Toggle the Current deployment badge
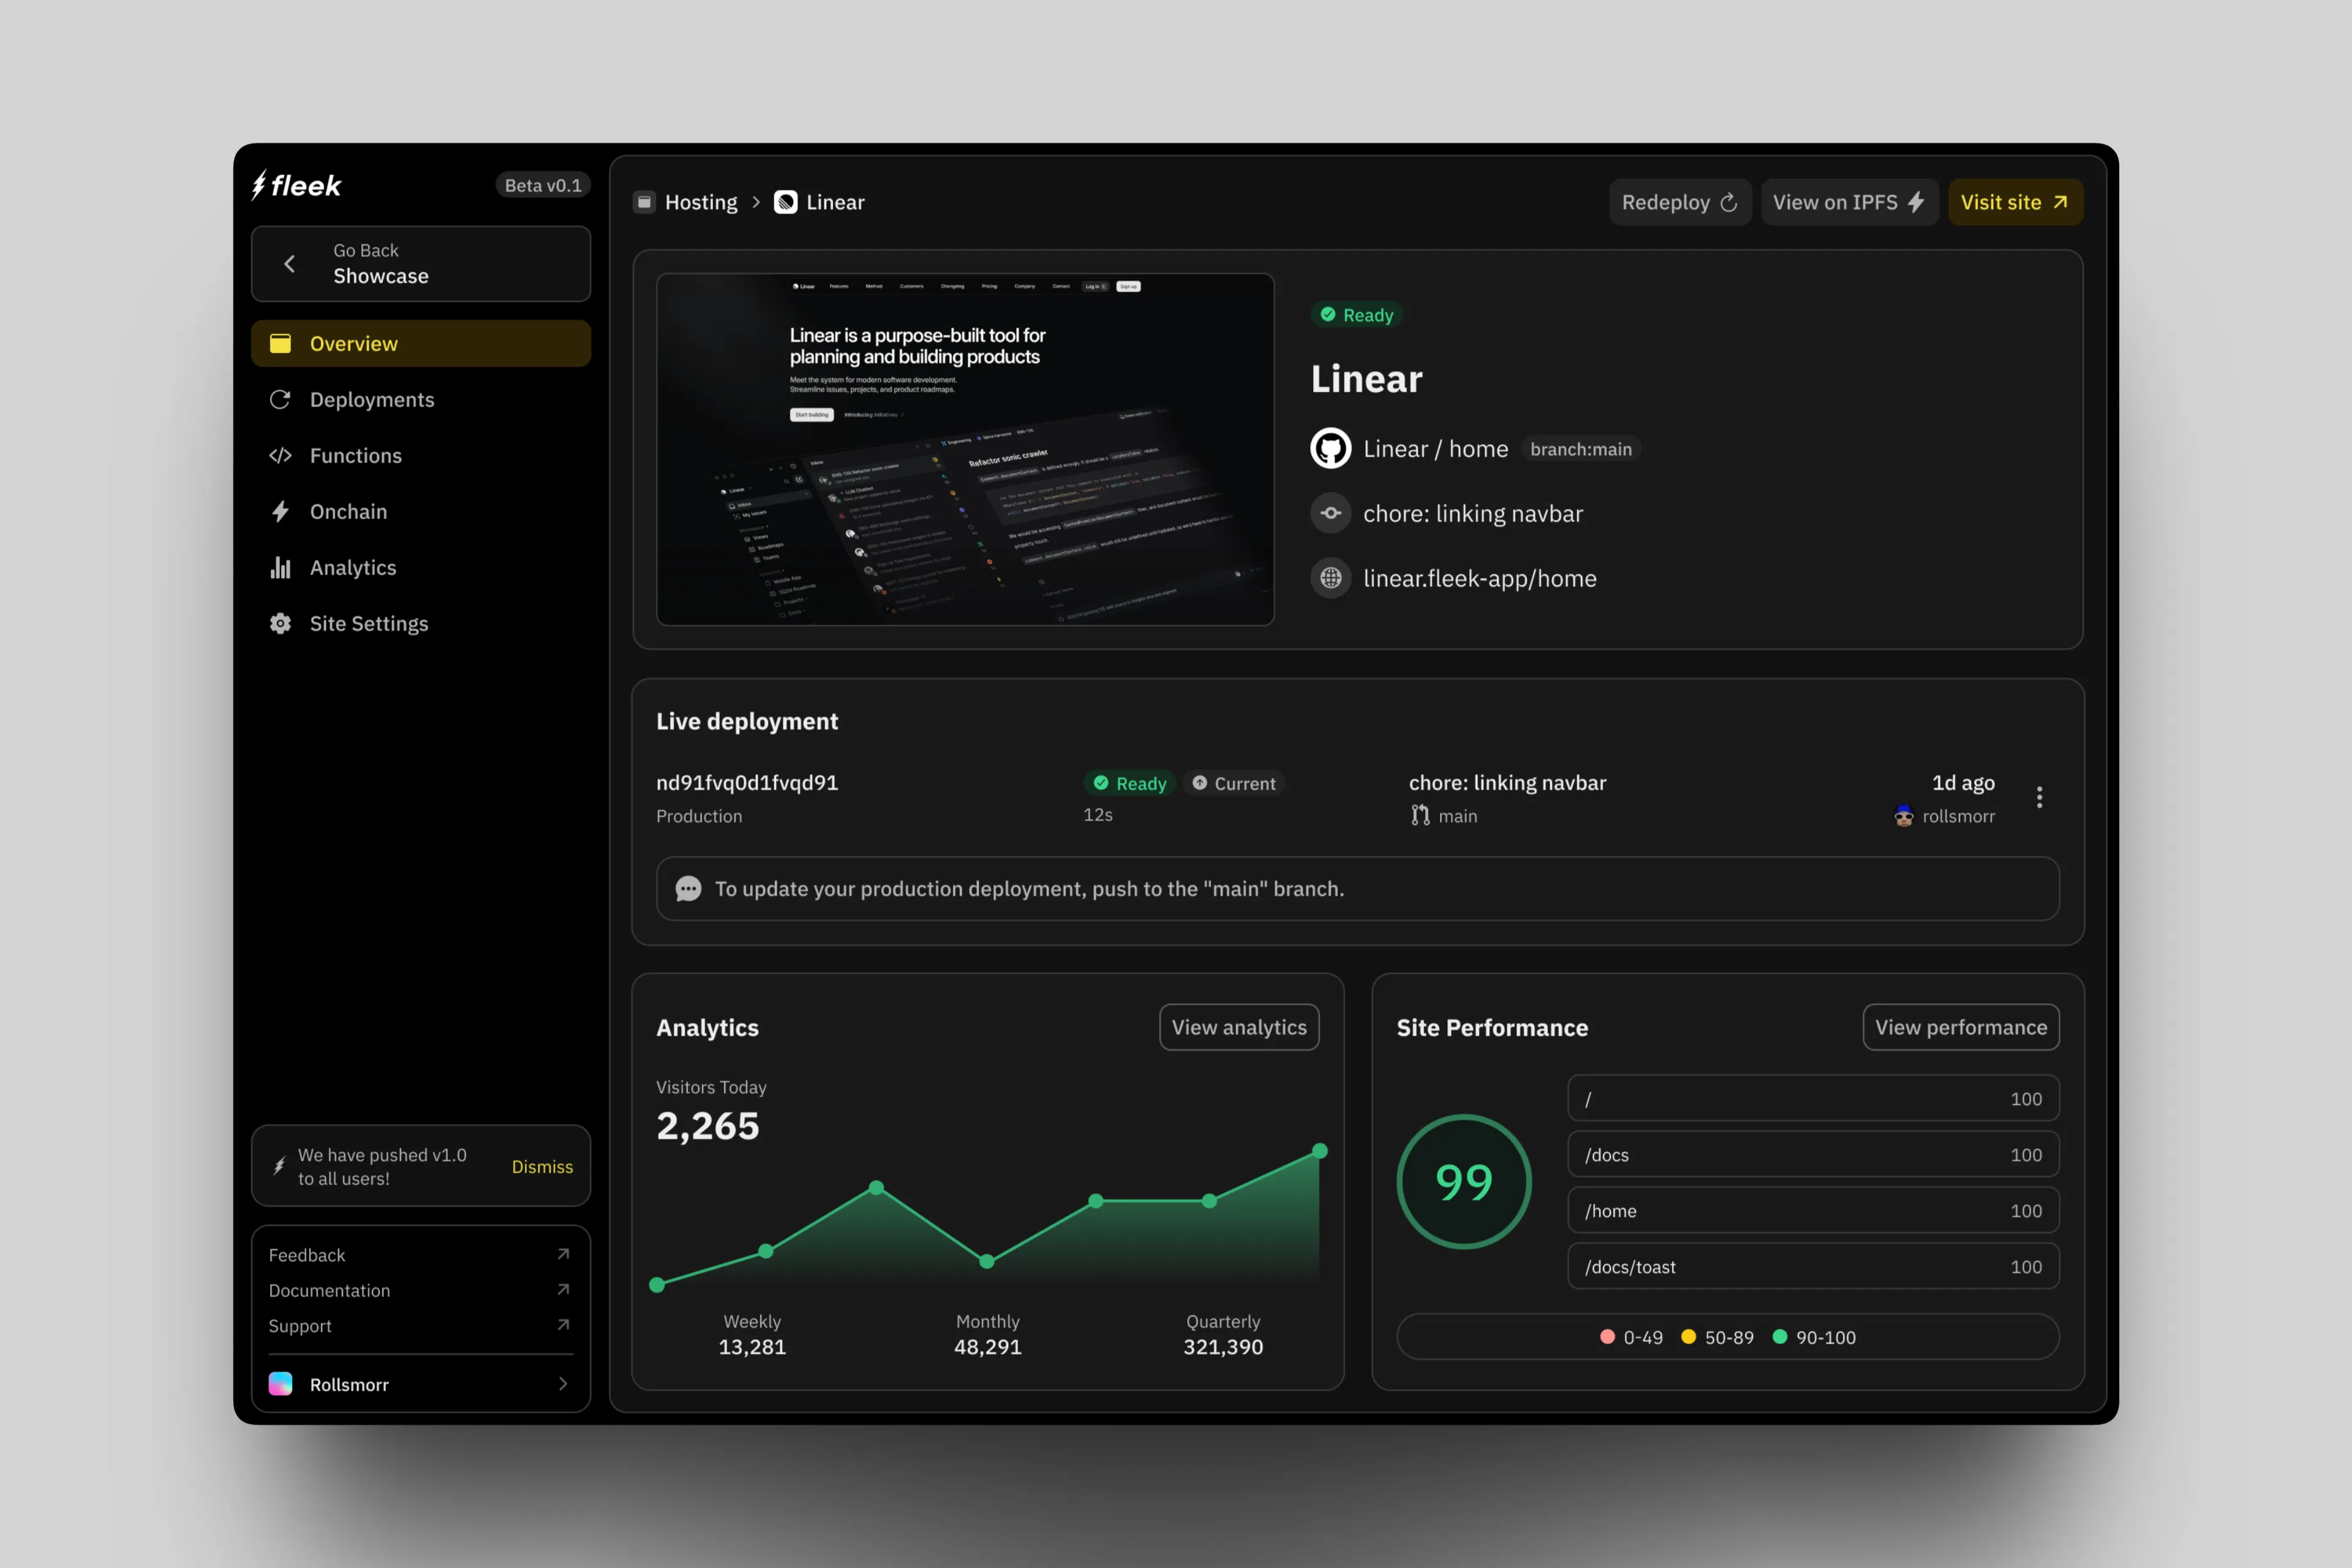This screenshot has width=2352, height=1568. [x=1233, y=783]
